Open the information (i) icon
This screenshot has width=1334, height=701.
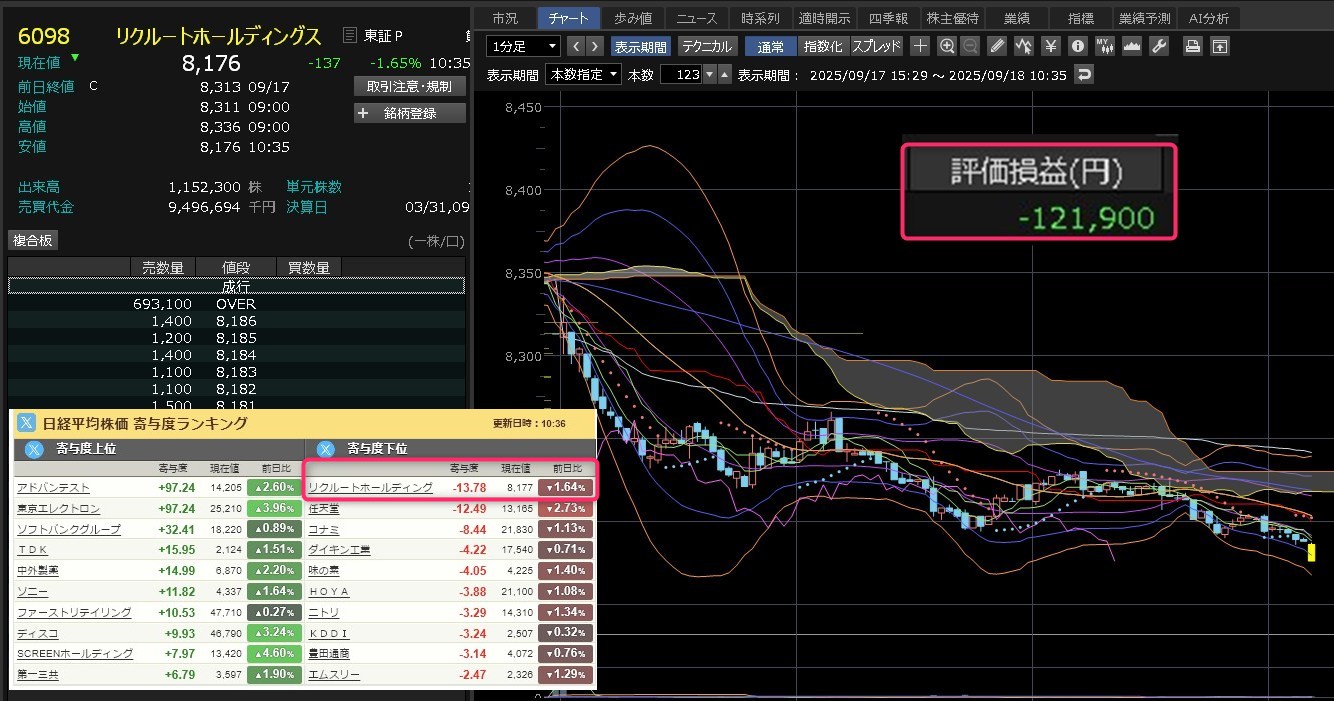click(1078, 46)
